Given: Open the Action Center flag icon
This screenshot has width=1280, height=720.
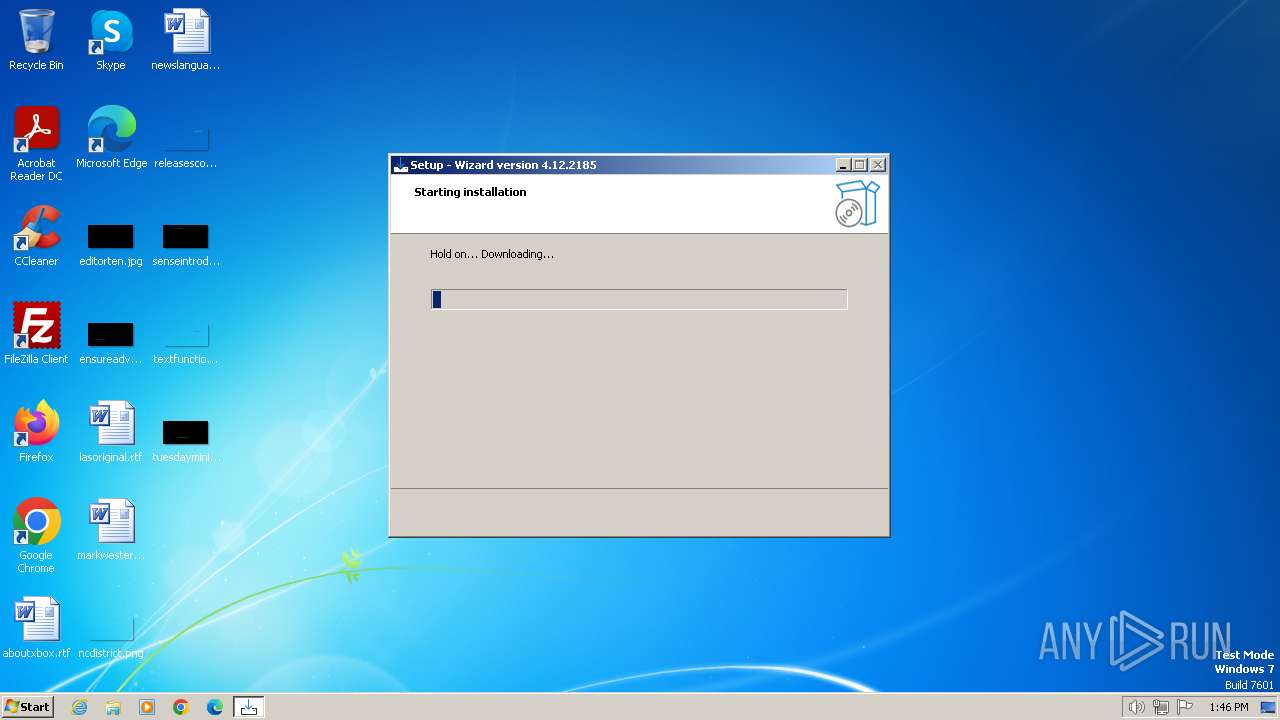Looking at the screenshot, I should (x=1185, y=707).
